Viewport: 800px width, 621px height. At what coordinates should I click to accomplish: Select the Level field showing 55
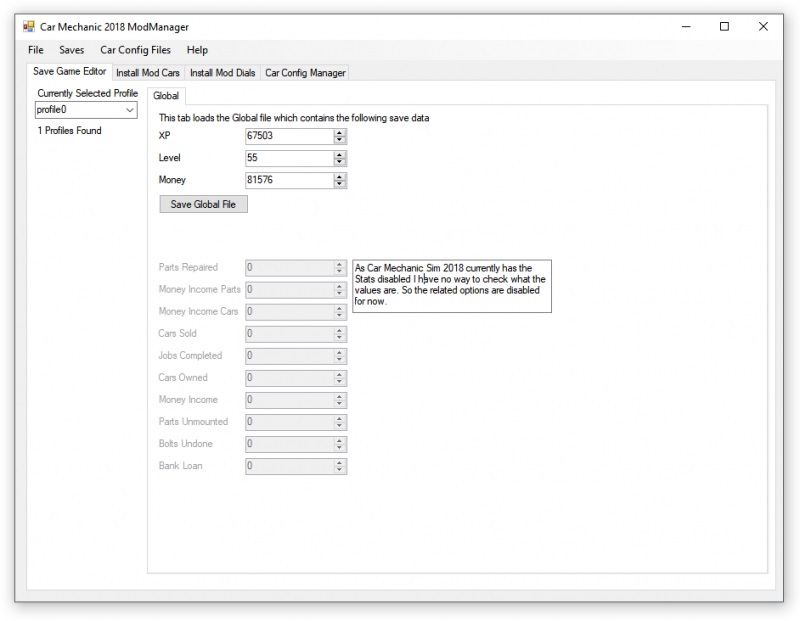click(290, 158)
